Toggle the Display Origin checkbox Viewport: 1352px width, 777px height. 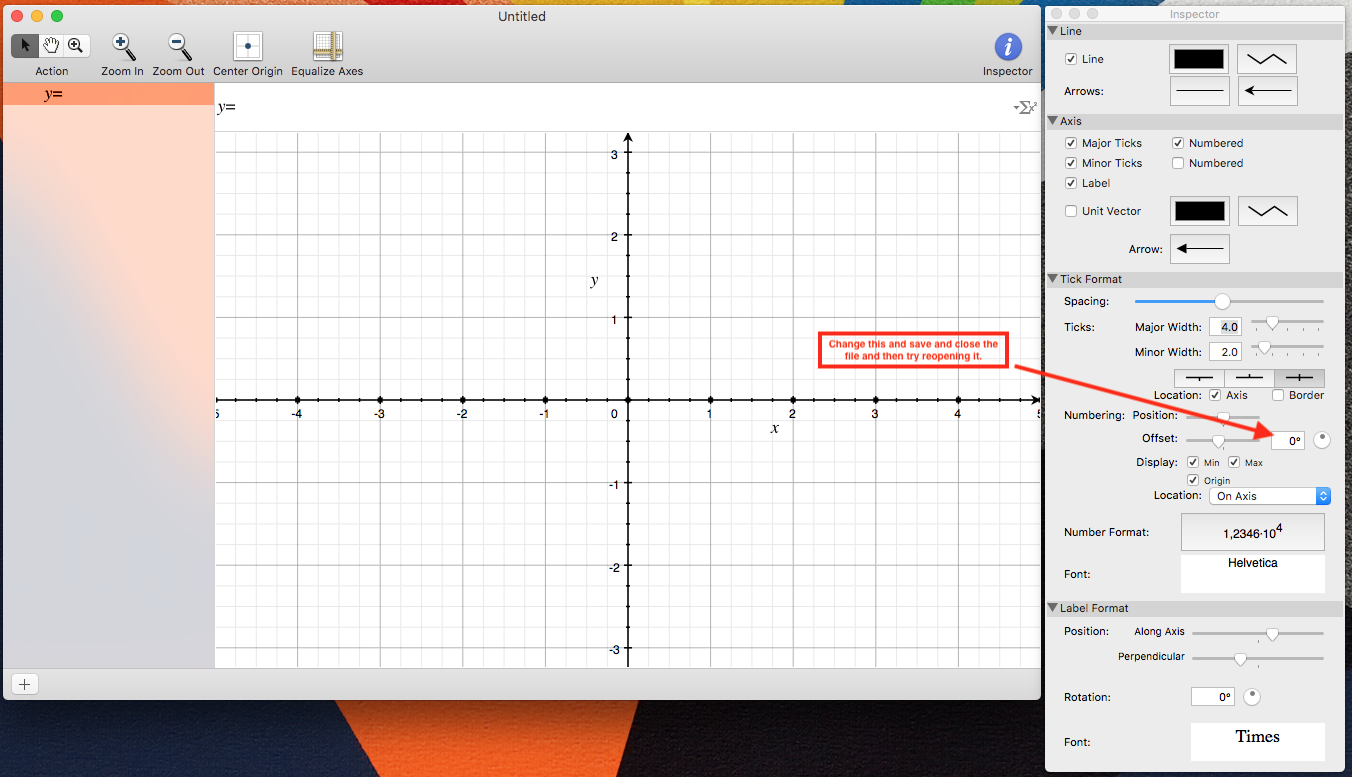1193,480
